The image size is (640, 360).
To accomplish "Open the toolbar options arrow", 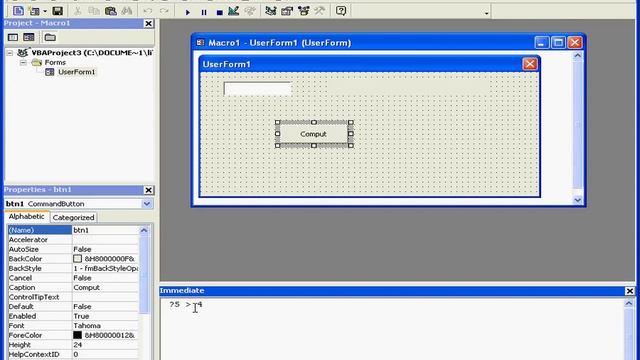I will coord(487,13).
